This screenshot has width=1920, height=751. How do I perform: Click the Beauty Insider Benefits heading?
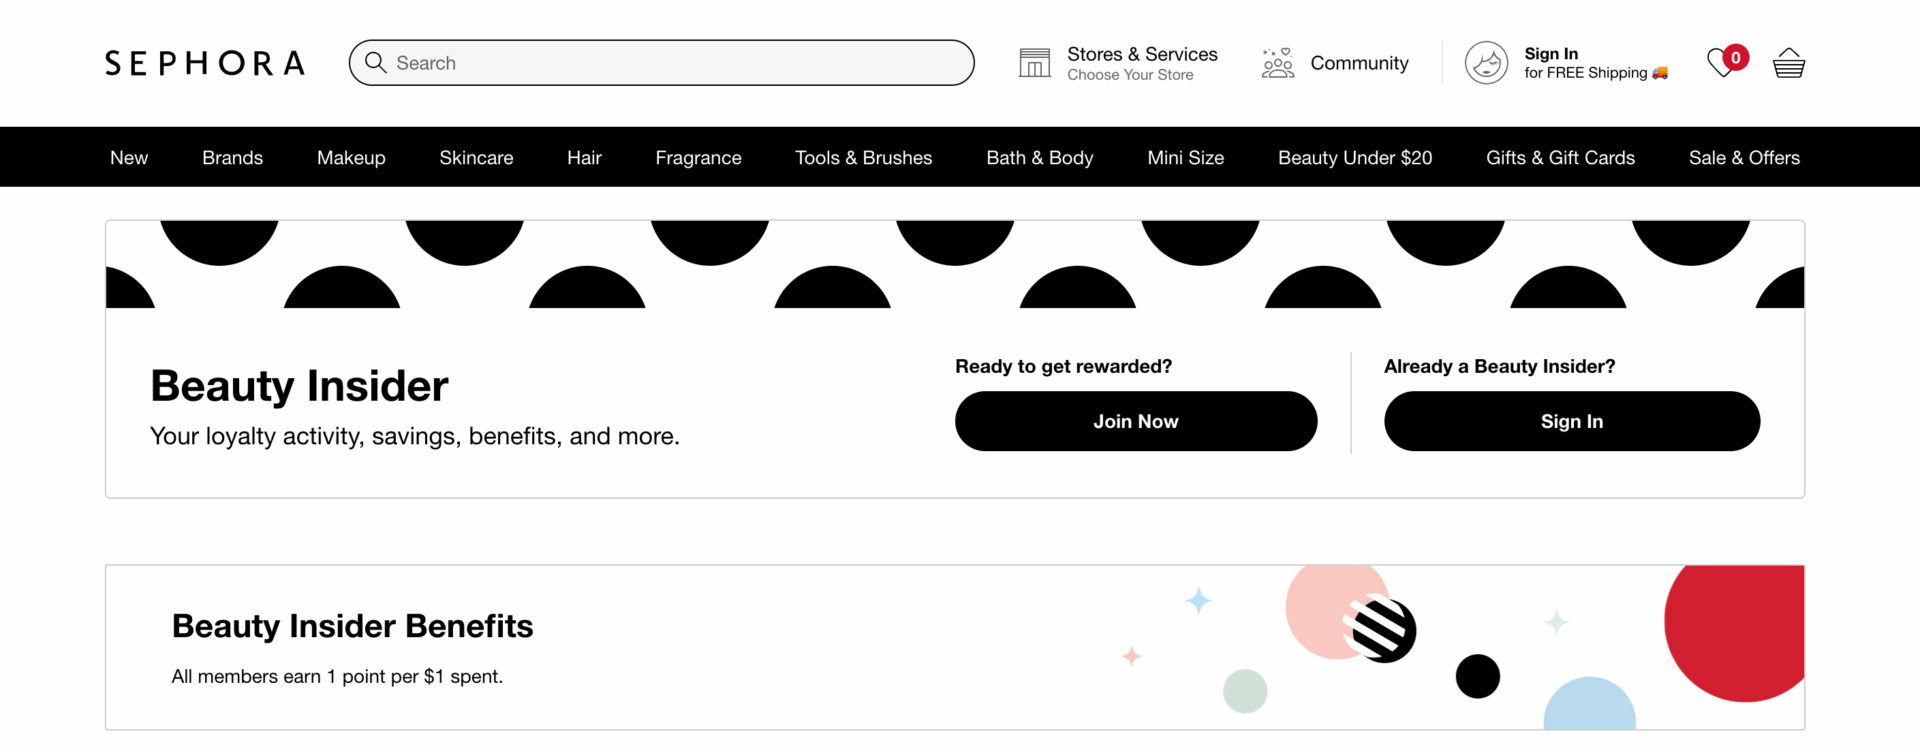(x=352, y=626)
